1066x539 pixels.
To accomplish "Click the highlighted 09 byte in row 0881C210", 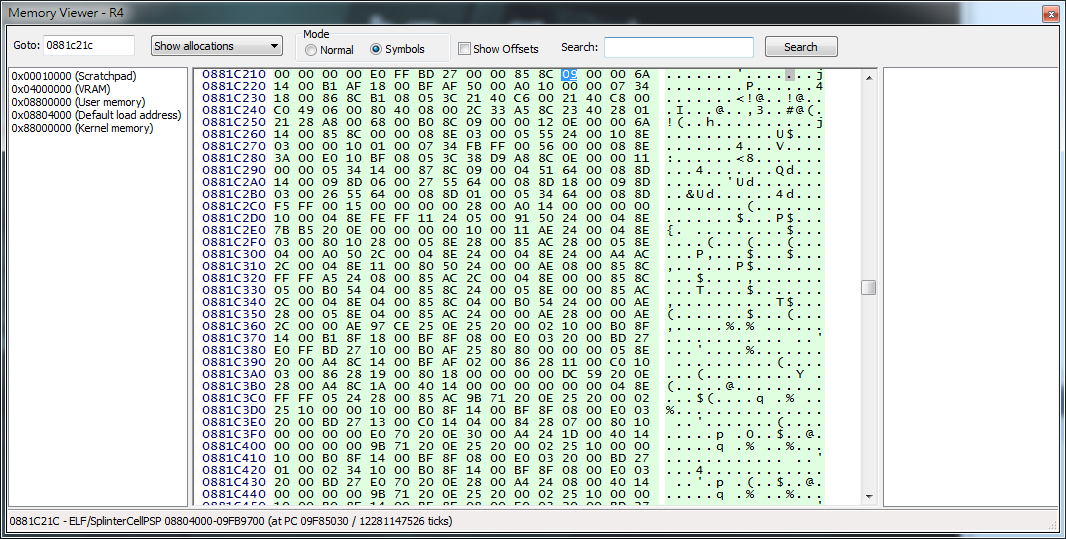I will [569, 74].
